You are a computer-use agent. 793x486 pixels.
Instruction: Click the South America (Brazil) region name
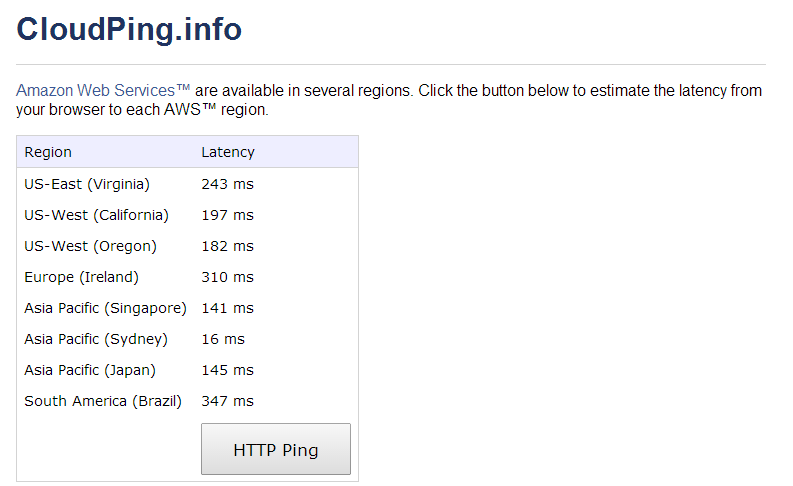[103, 401]
